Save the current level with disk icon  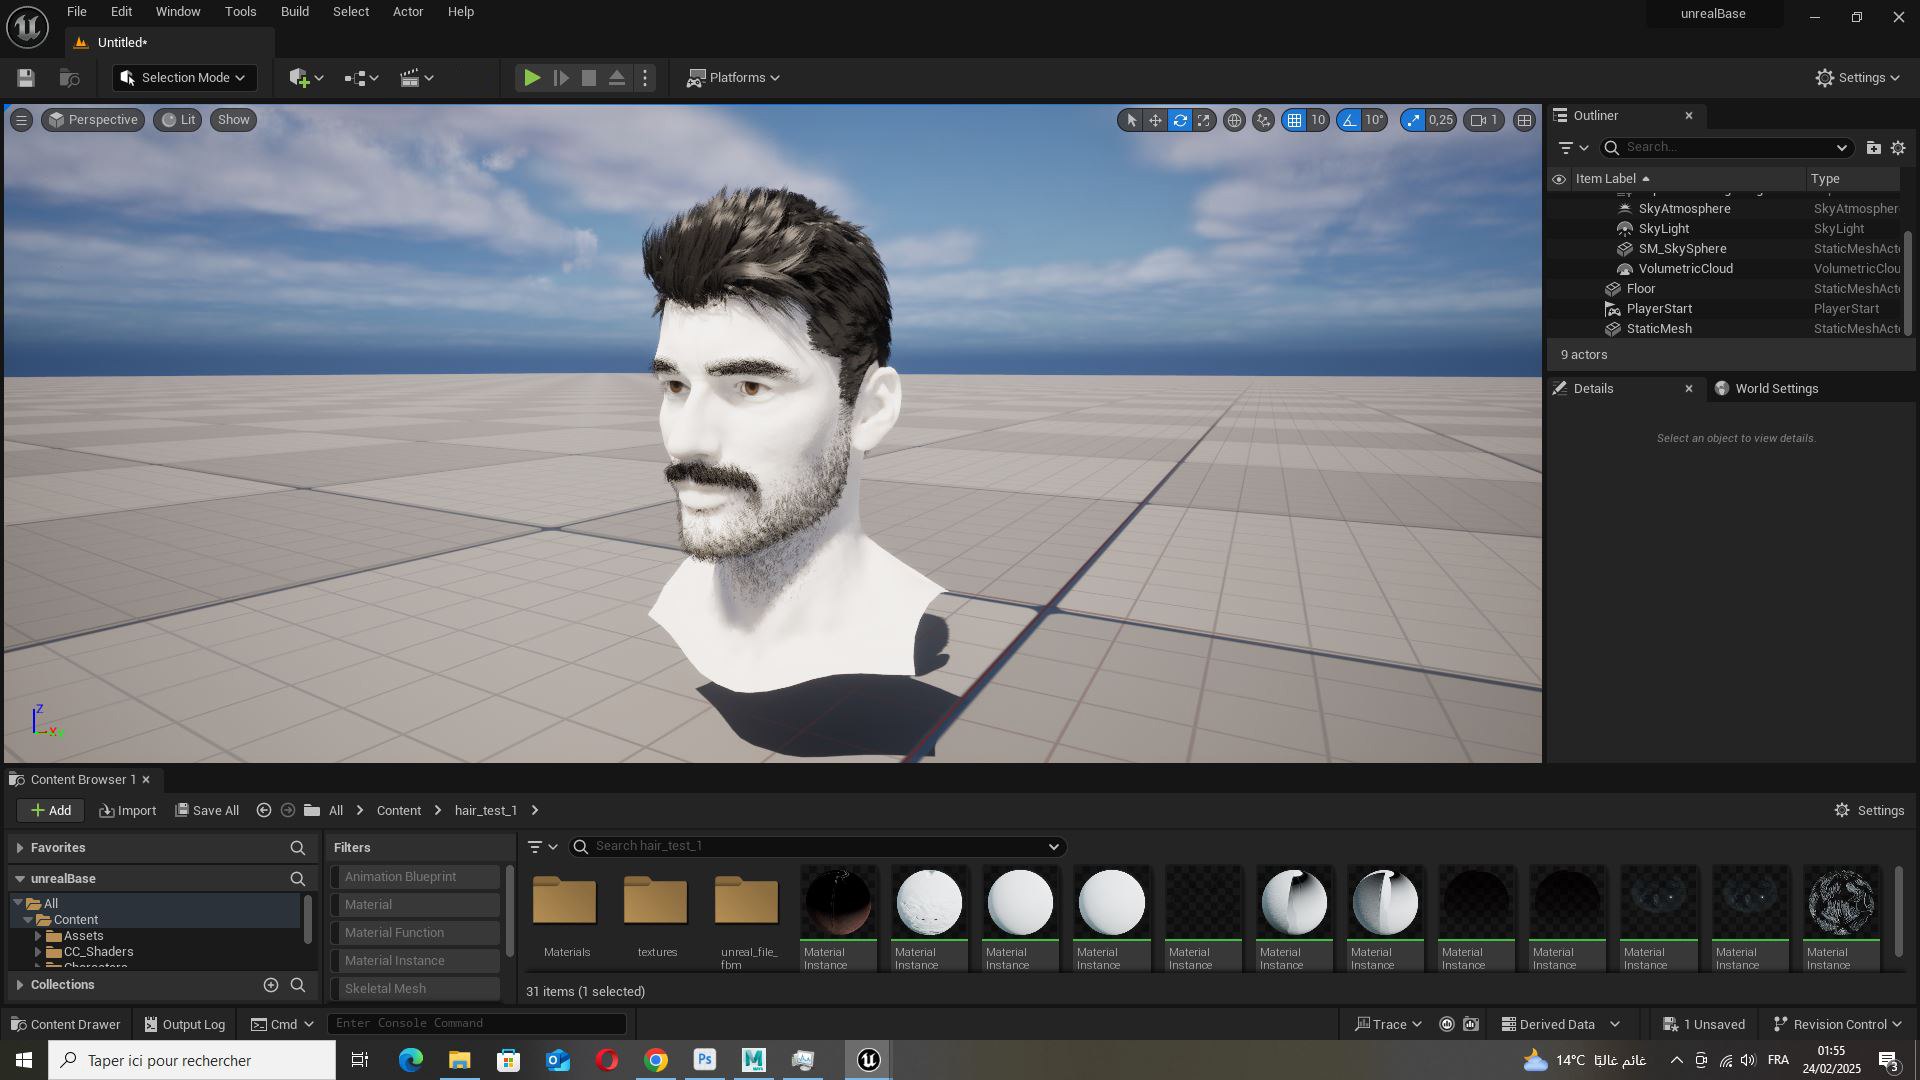tap(26, 78)
